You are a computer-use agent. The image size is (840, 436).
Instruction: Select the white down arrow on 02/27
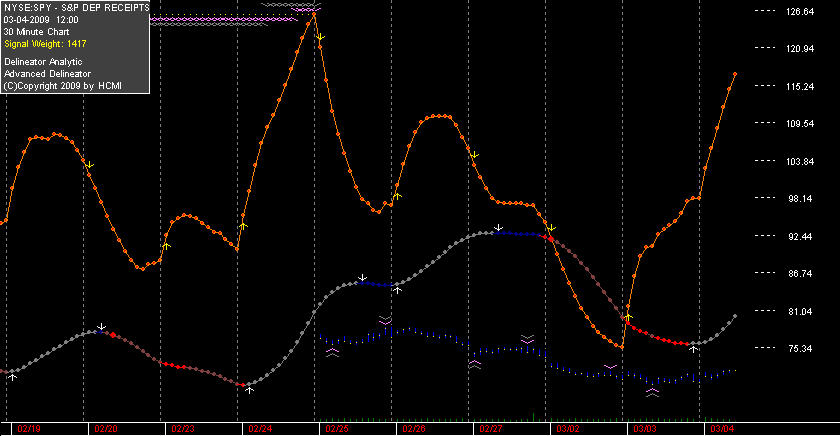(x=498, y=228)
